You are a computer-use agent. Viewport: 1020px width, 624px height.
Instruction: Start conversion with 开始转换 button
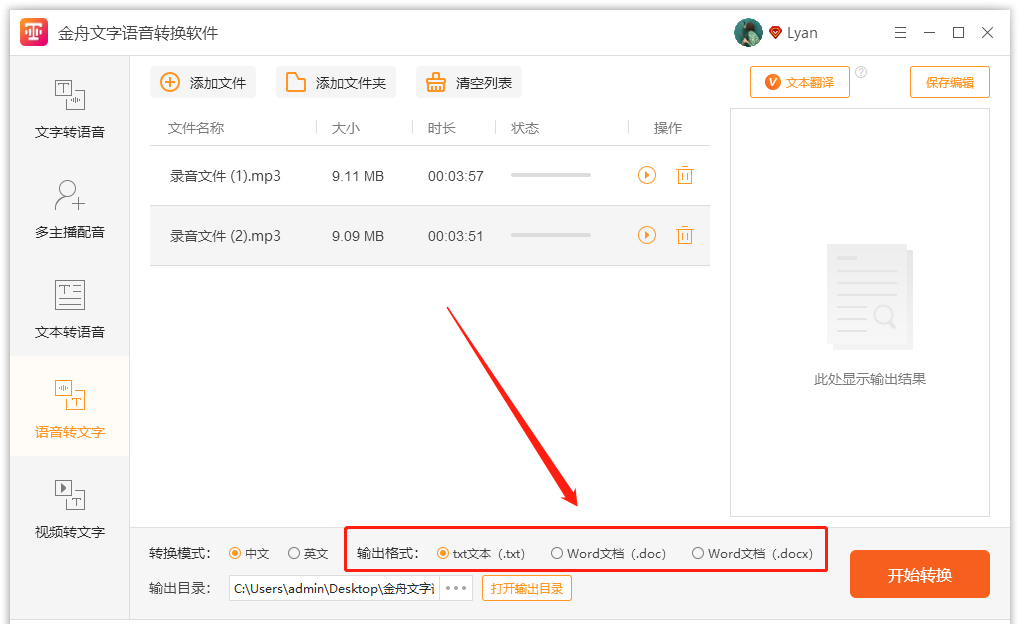pos(919,575)
